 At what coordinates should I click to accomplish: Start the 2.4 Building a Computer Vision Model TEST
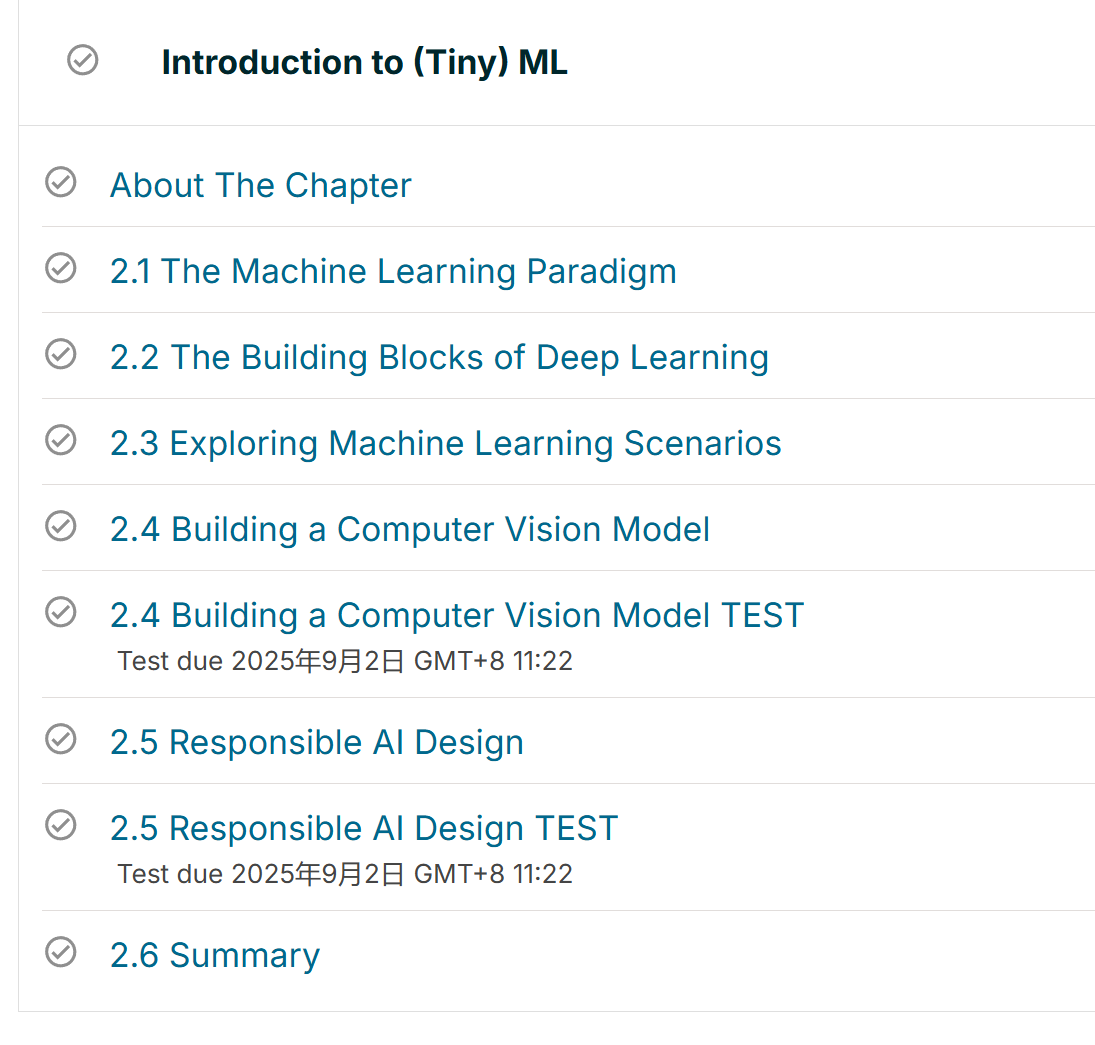457,615
